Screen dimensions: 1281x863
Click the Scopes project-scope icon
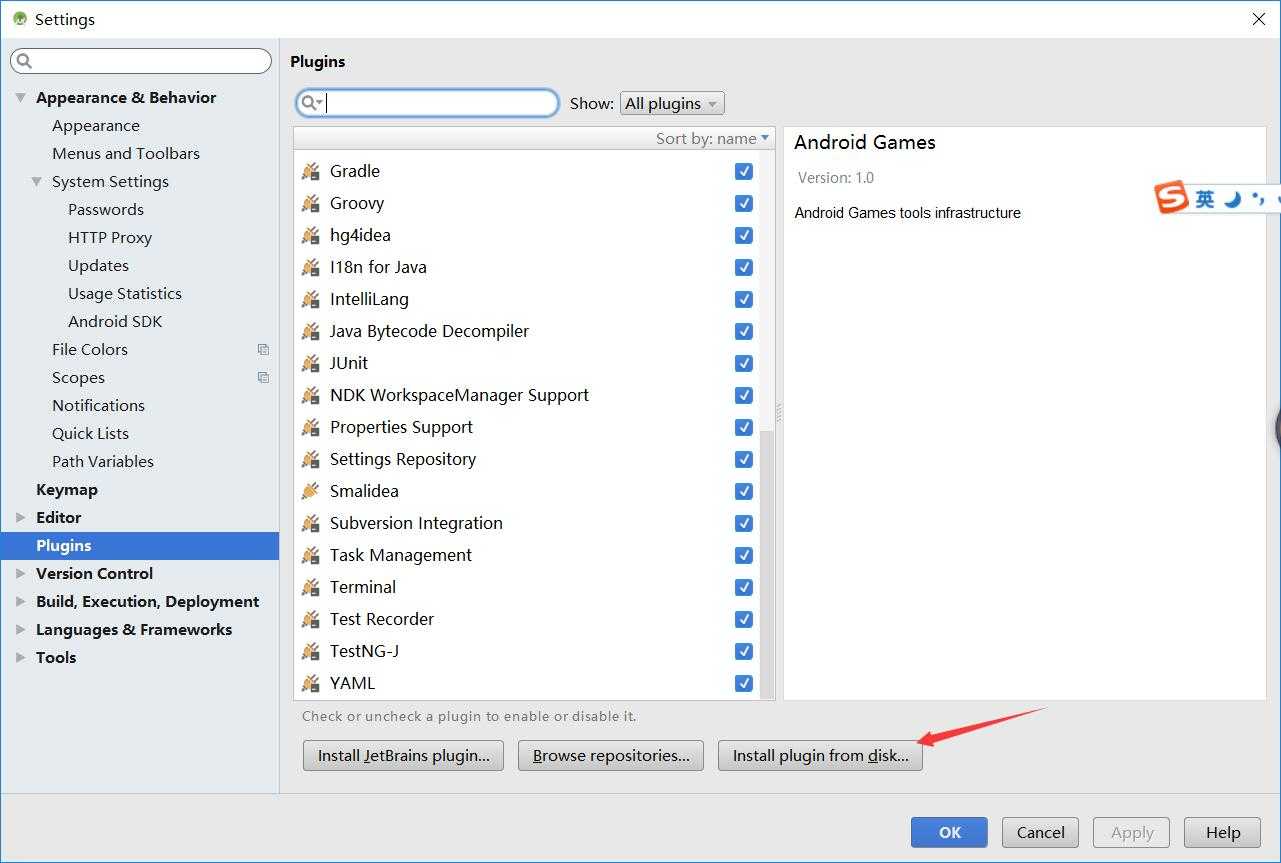[x=263, y=377]
